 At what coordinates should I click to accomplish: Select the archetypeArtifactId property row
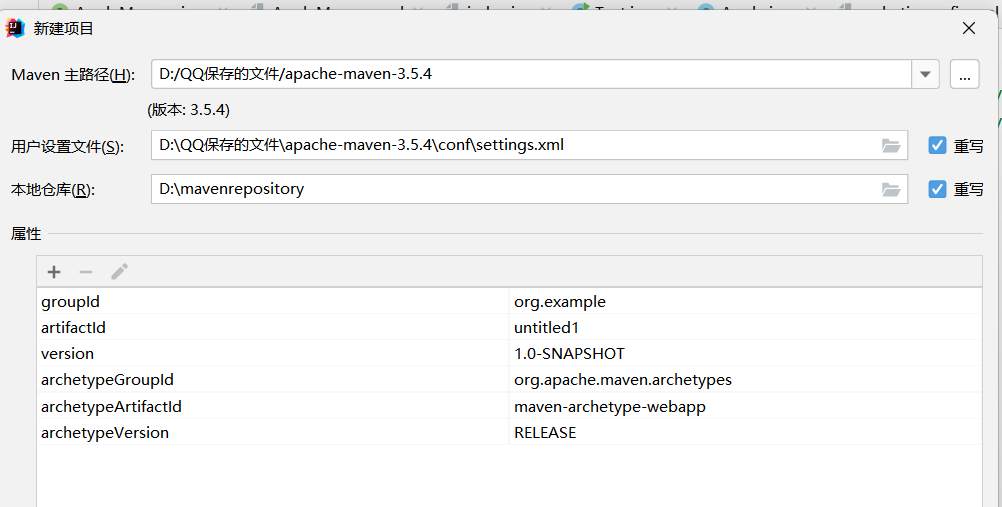[x=509, y=407]
